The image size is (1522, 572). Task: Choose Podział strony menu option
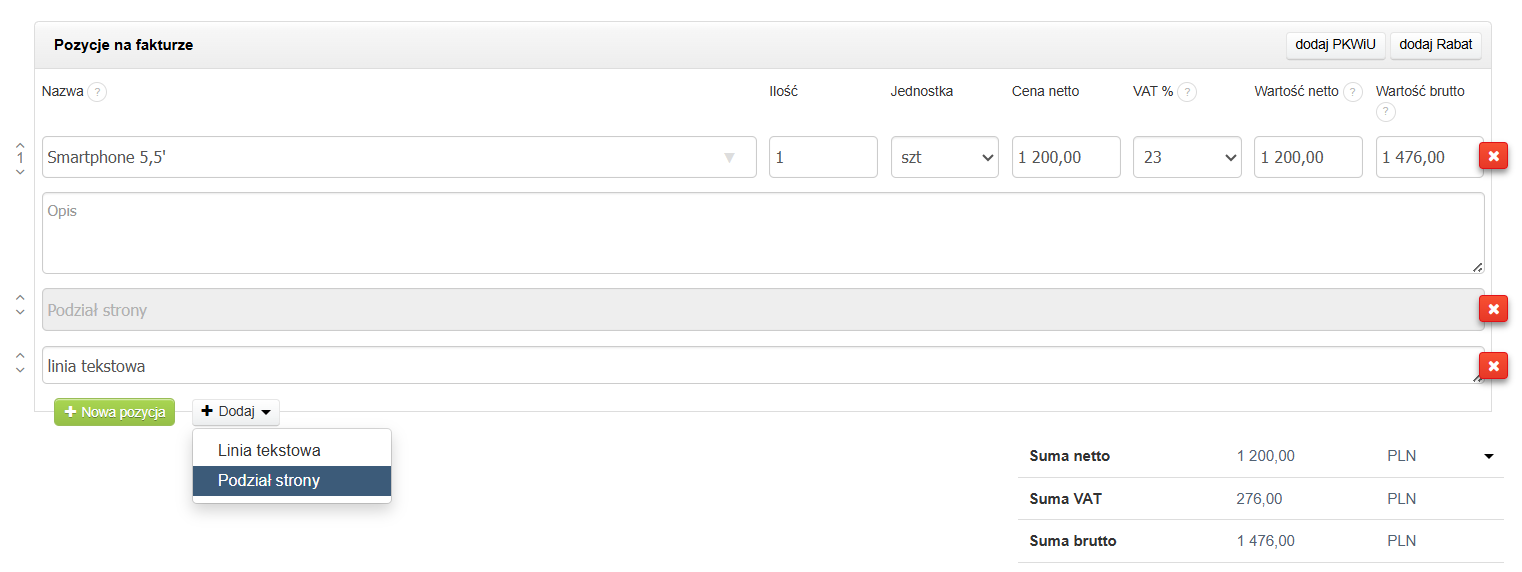[x=269, y=481]
